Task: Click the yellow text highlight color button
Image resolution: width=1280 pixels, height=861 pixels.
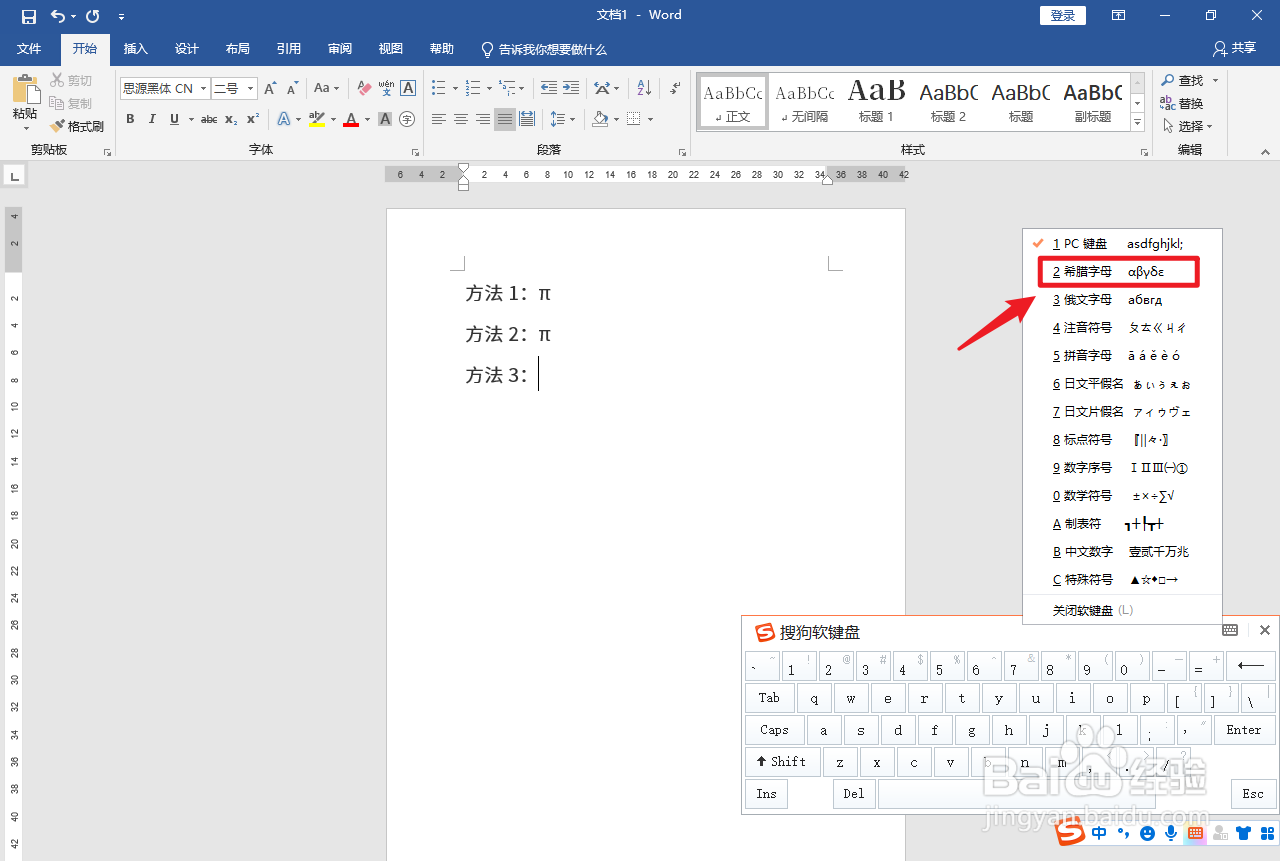Action: (x=316, y=119)
